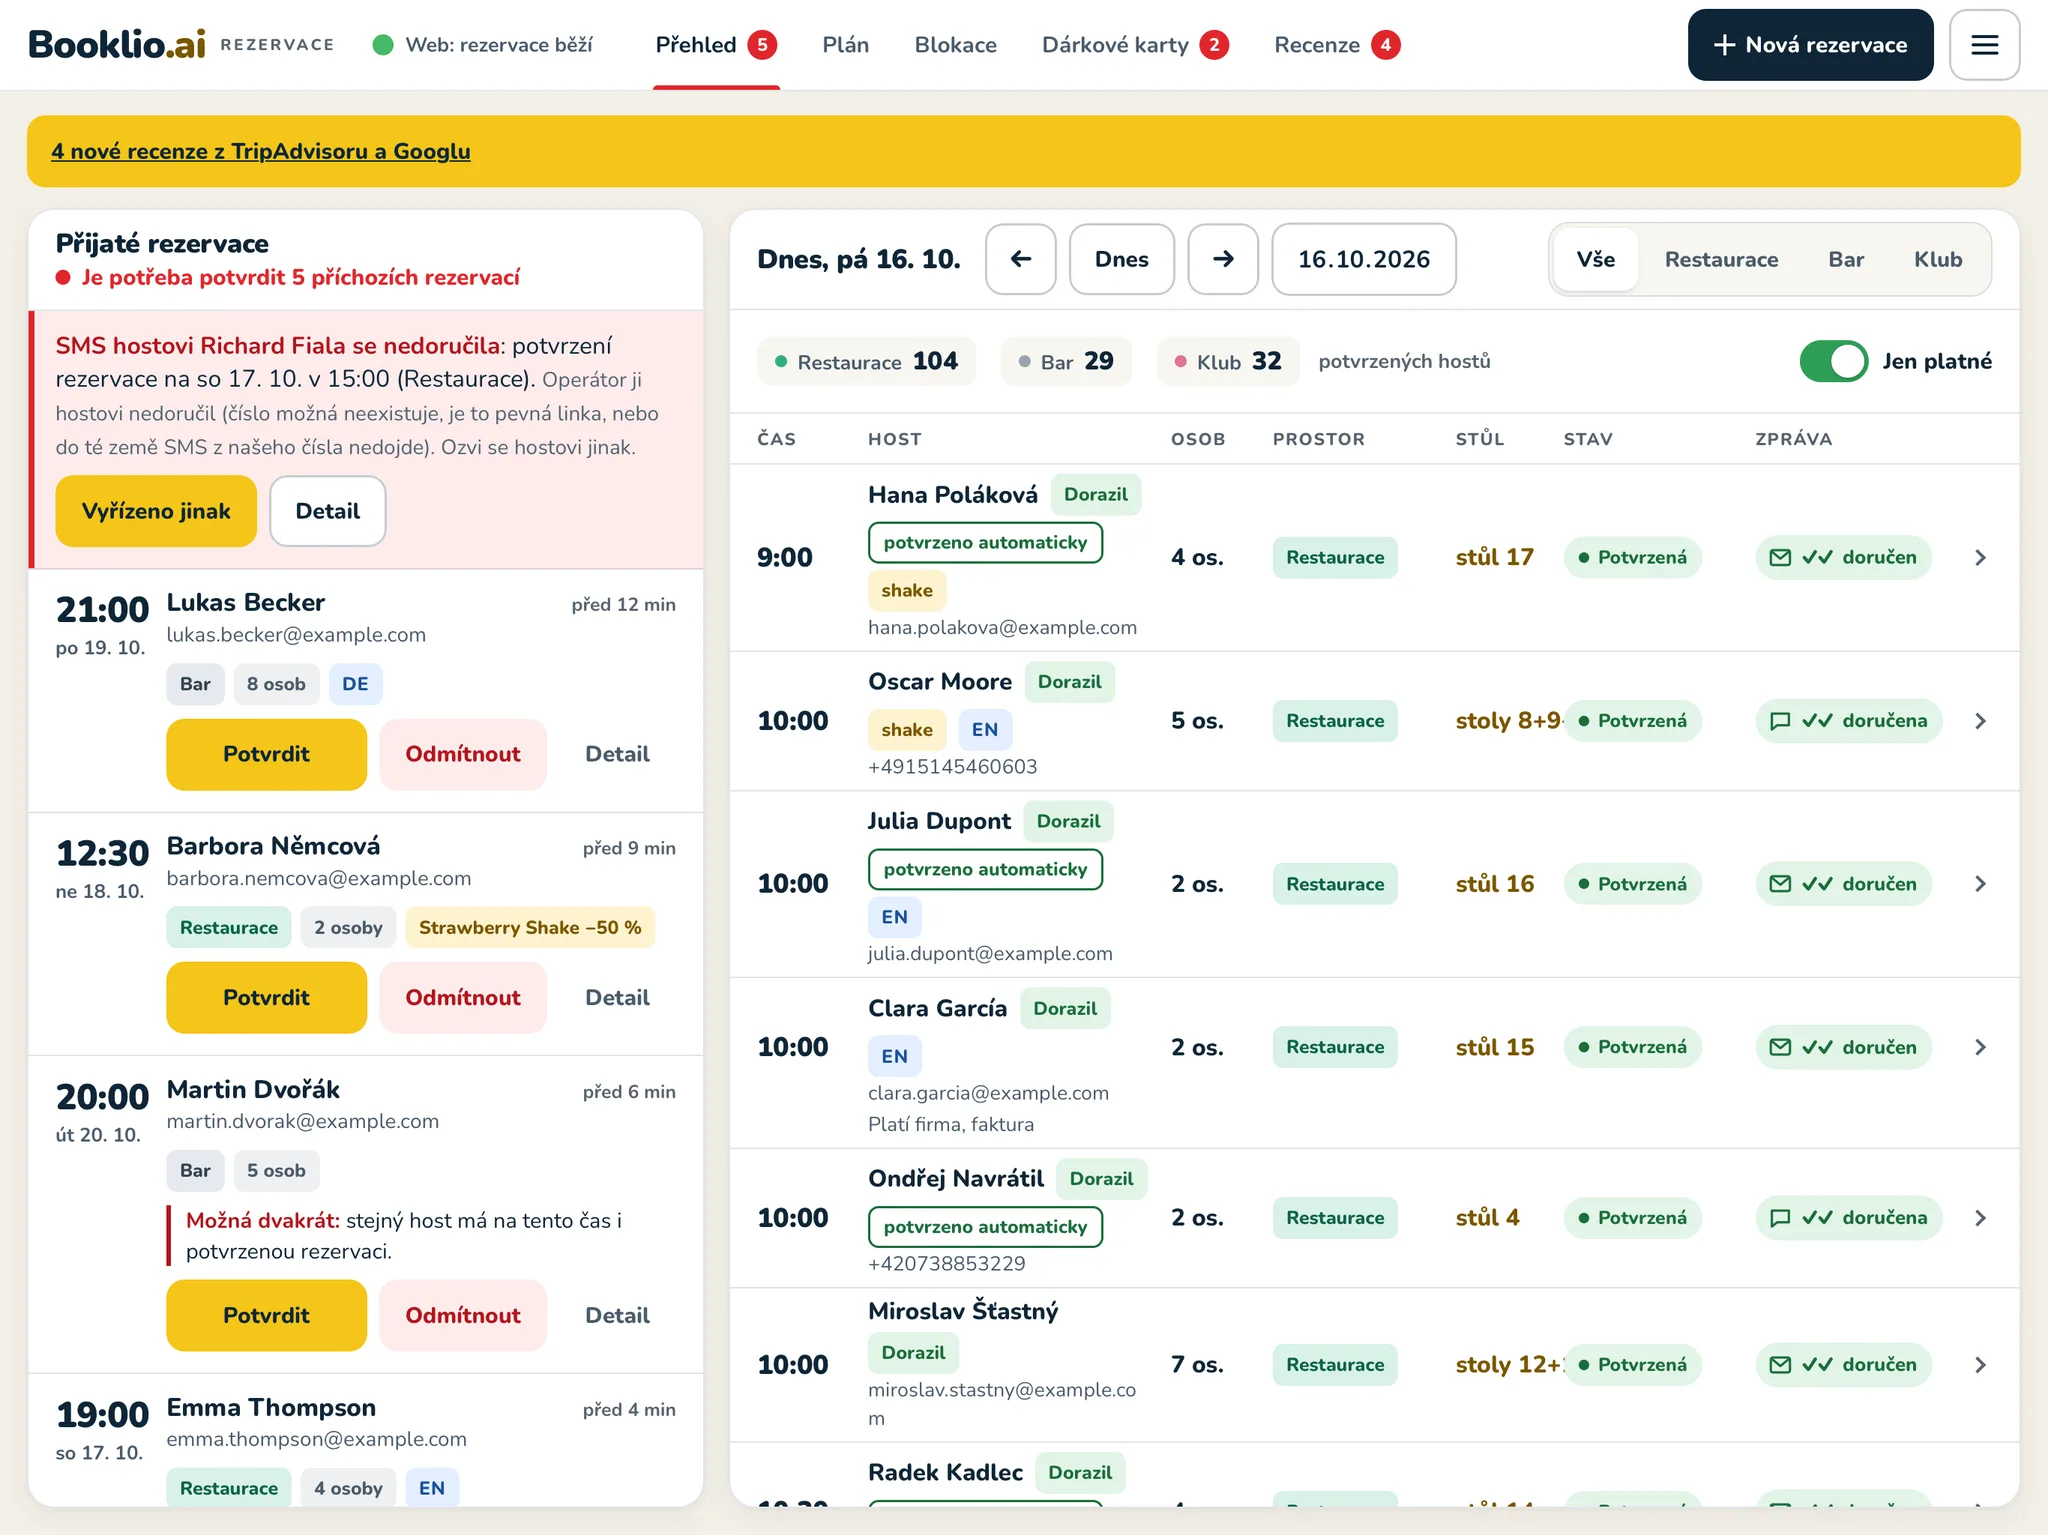
Task: Click envelope icon in Hana Poláková row
Action: click(1780, 557)
